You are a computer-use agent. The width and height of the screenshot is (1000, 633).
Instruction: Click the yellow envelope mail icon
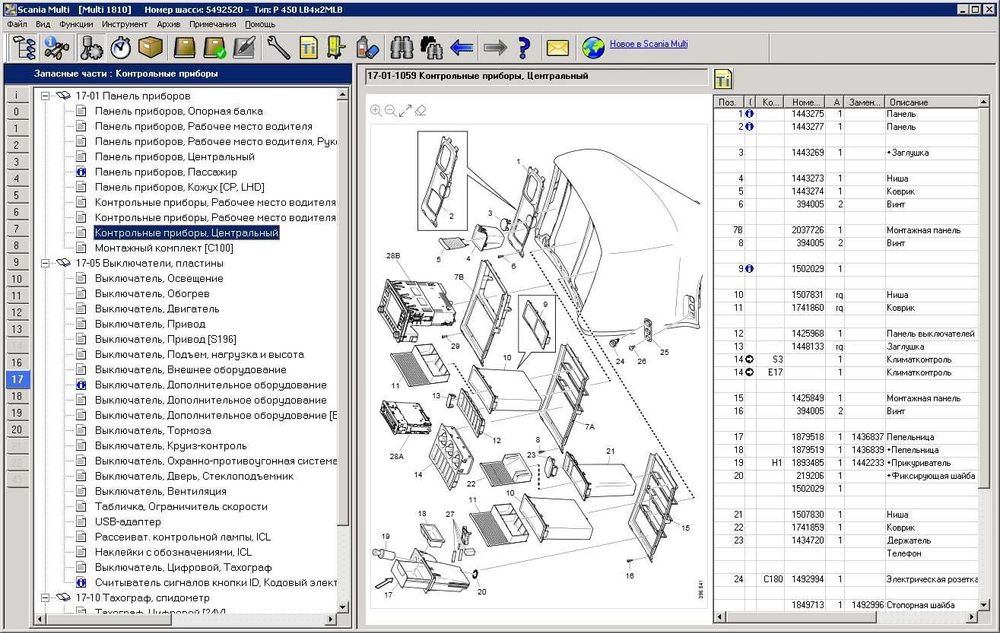point(557,47)
